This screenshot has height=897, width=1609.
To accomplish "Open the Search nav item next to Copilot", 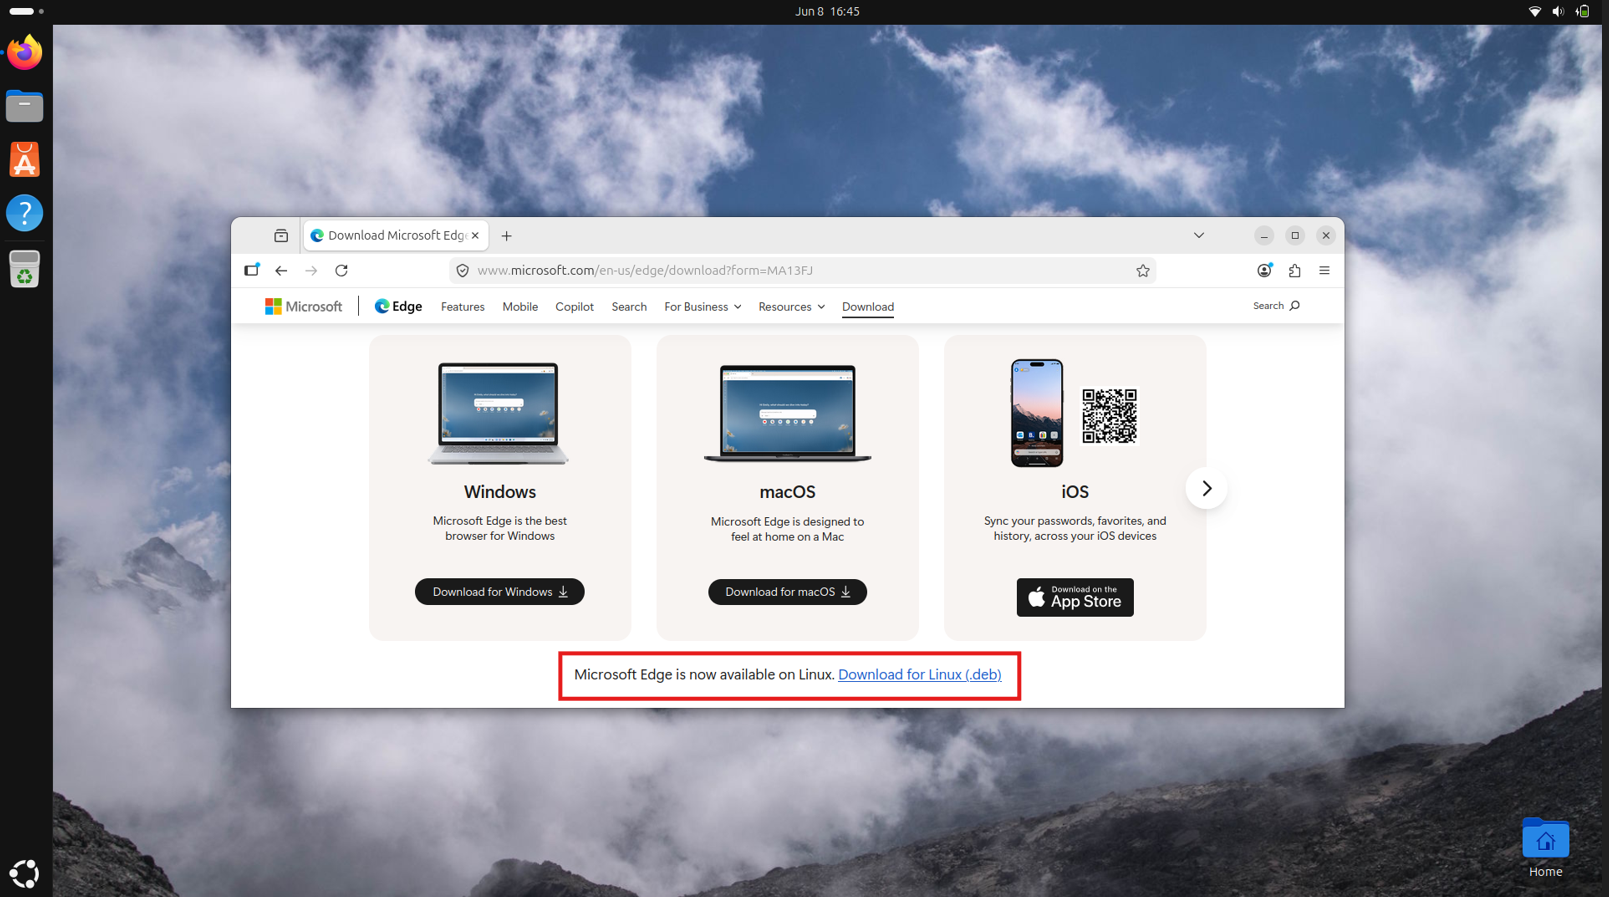I will coord(629,307).
